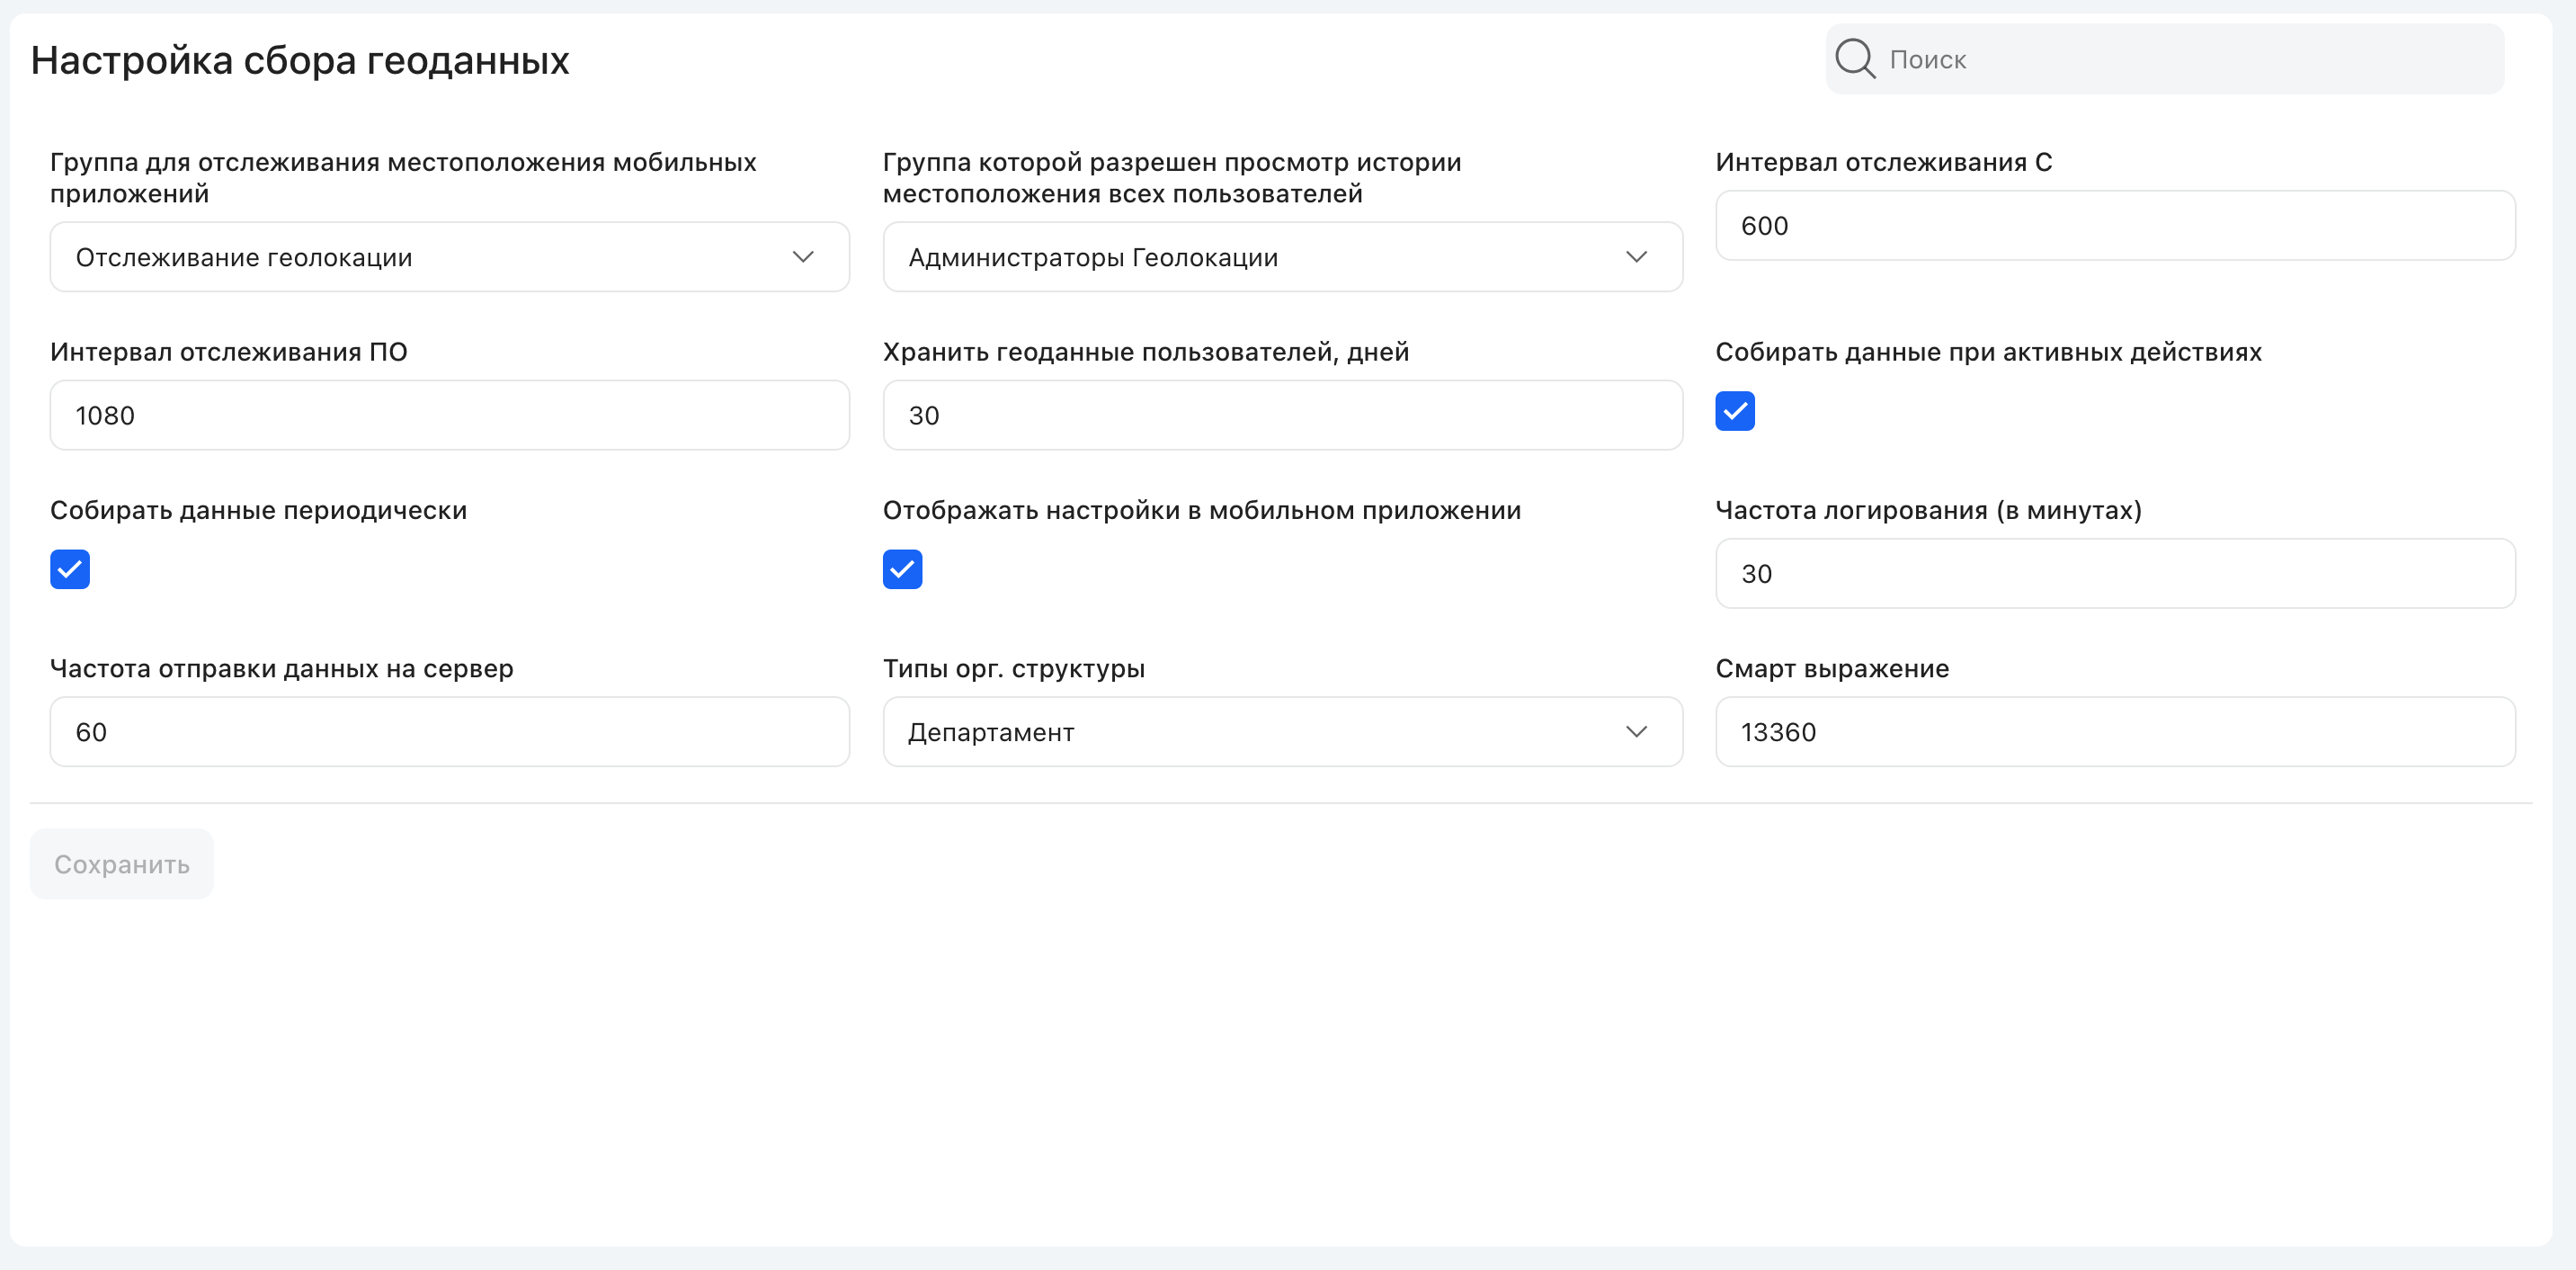2576x1270 pixels.
Task: Click label Частота логирования (в минутах)
Action: click(x=1929, y=510)
